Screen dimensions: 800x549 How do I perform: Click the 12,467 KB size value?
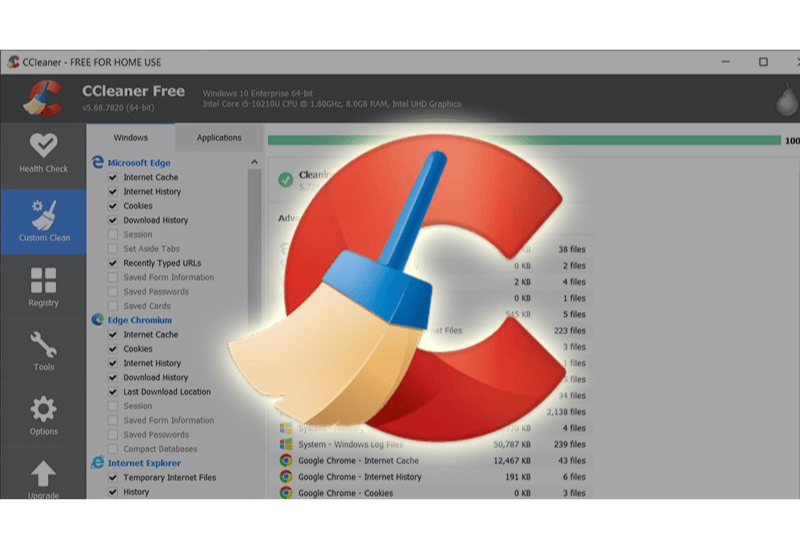(x=512, y=460)
